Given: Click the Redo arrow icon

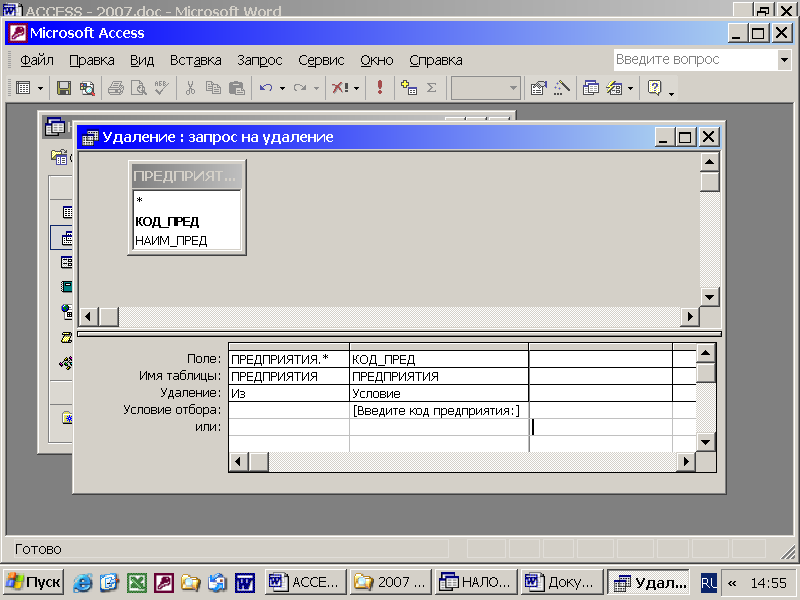Looking at the screenshot, I should 300,88.
